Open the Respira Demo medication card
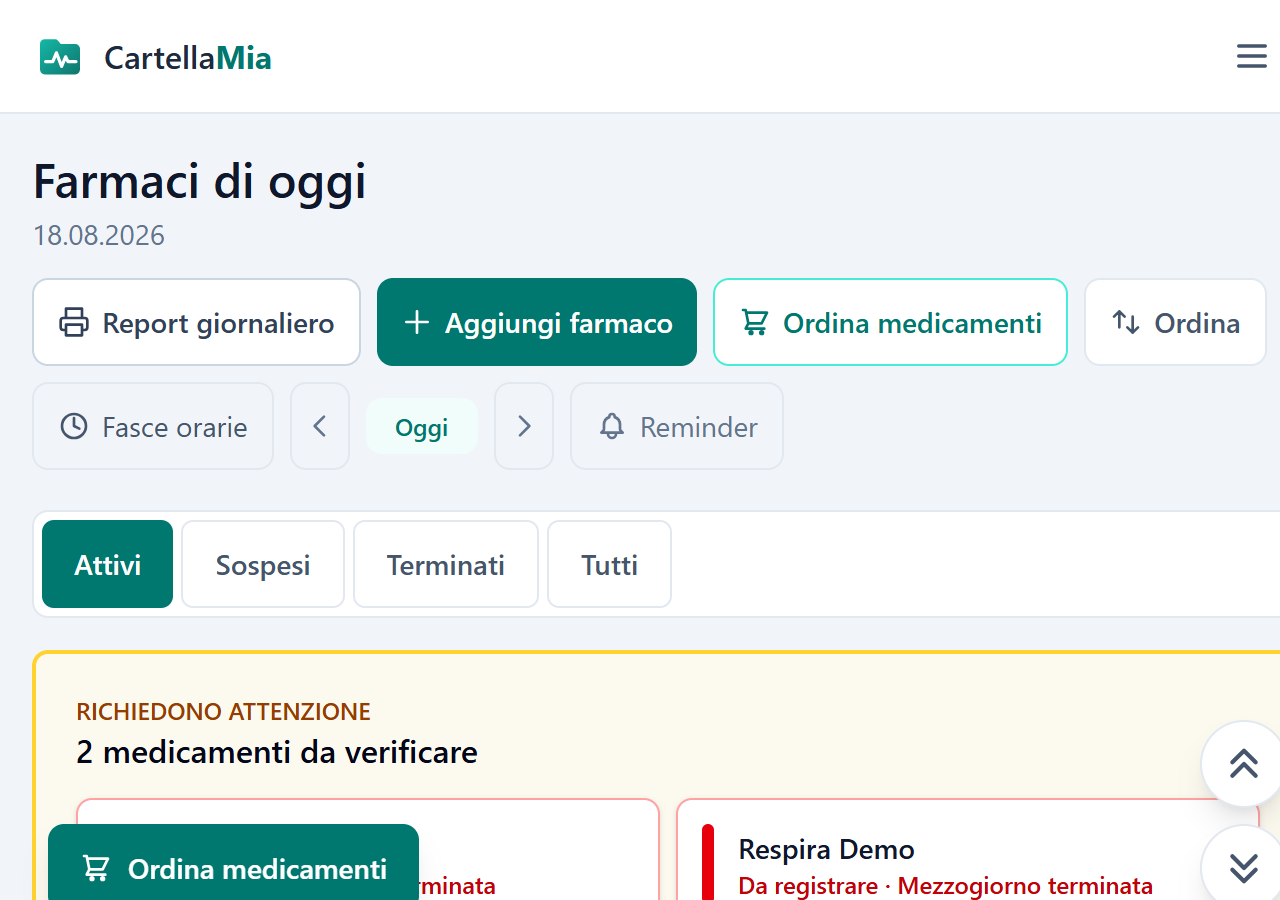The image size is (1280, 900). pyautogui.click(x=968, y=850)
